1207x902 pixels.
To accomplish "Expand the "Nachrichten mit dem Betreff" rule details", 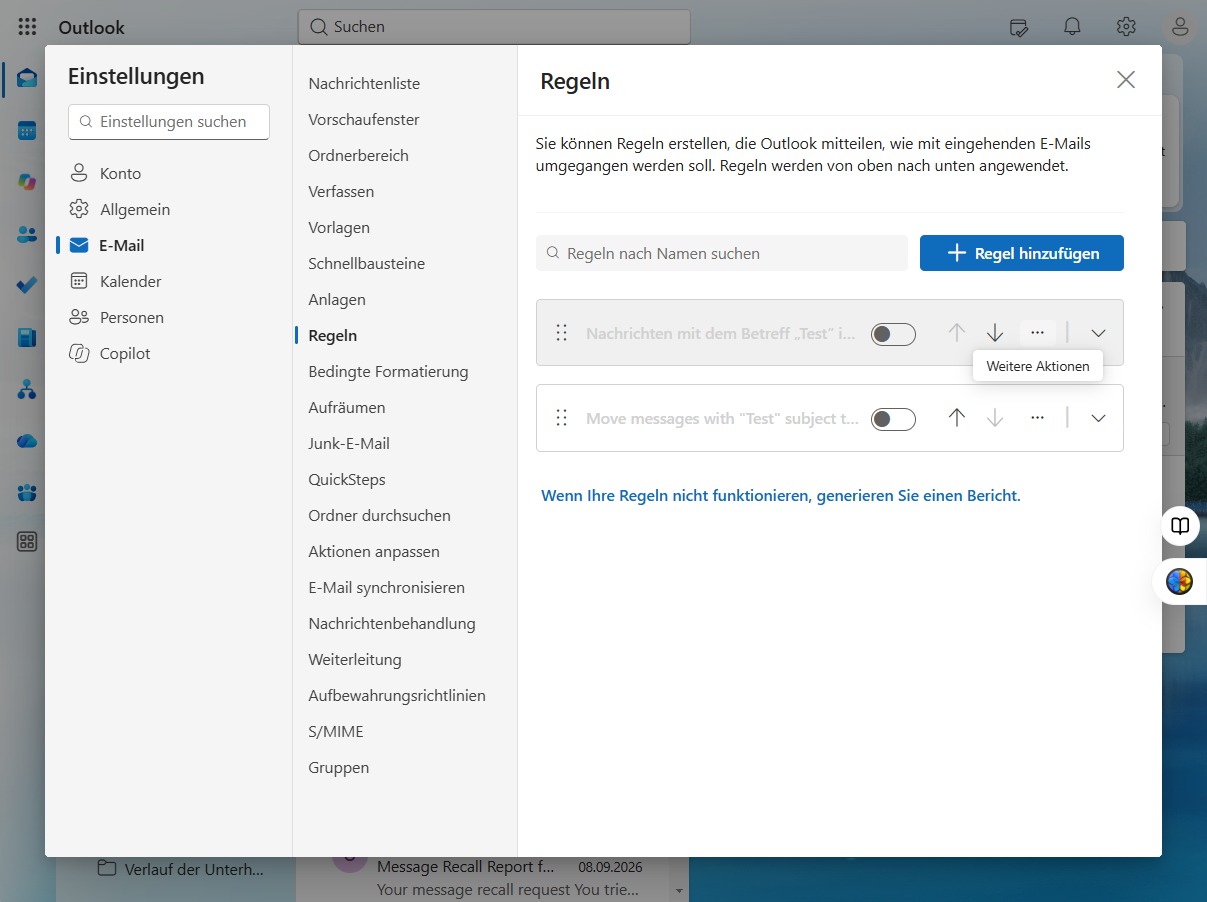I will (1098, 333).
